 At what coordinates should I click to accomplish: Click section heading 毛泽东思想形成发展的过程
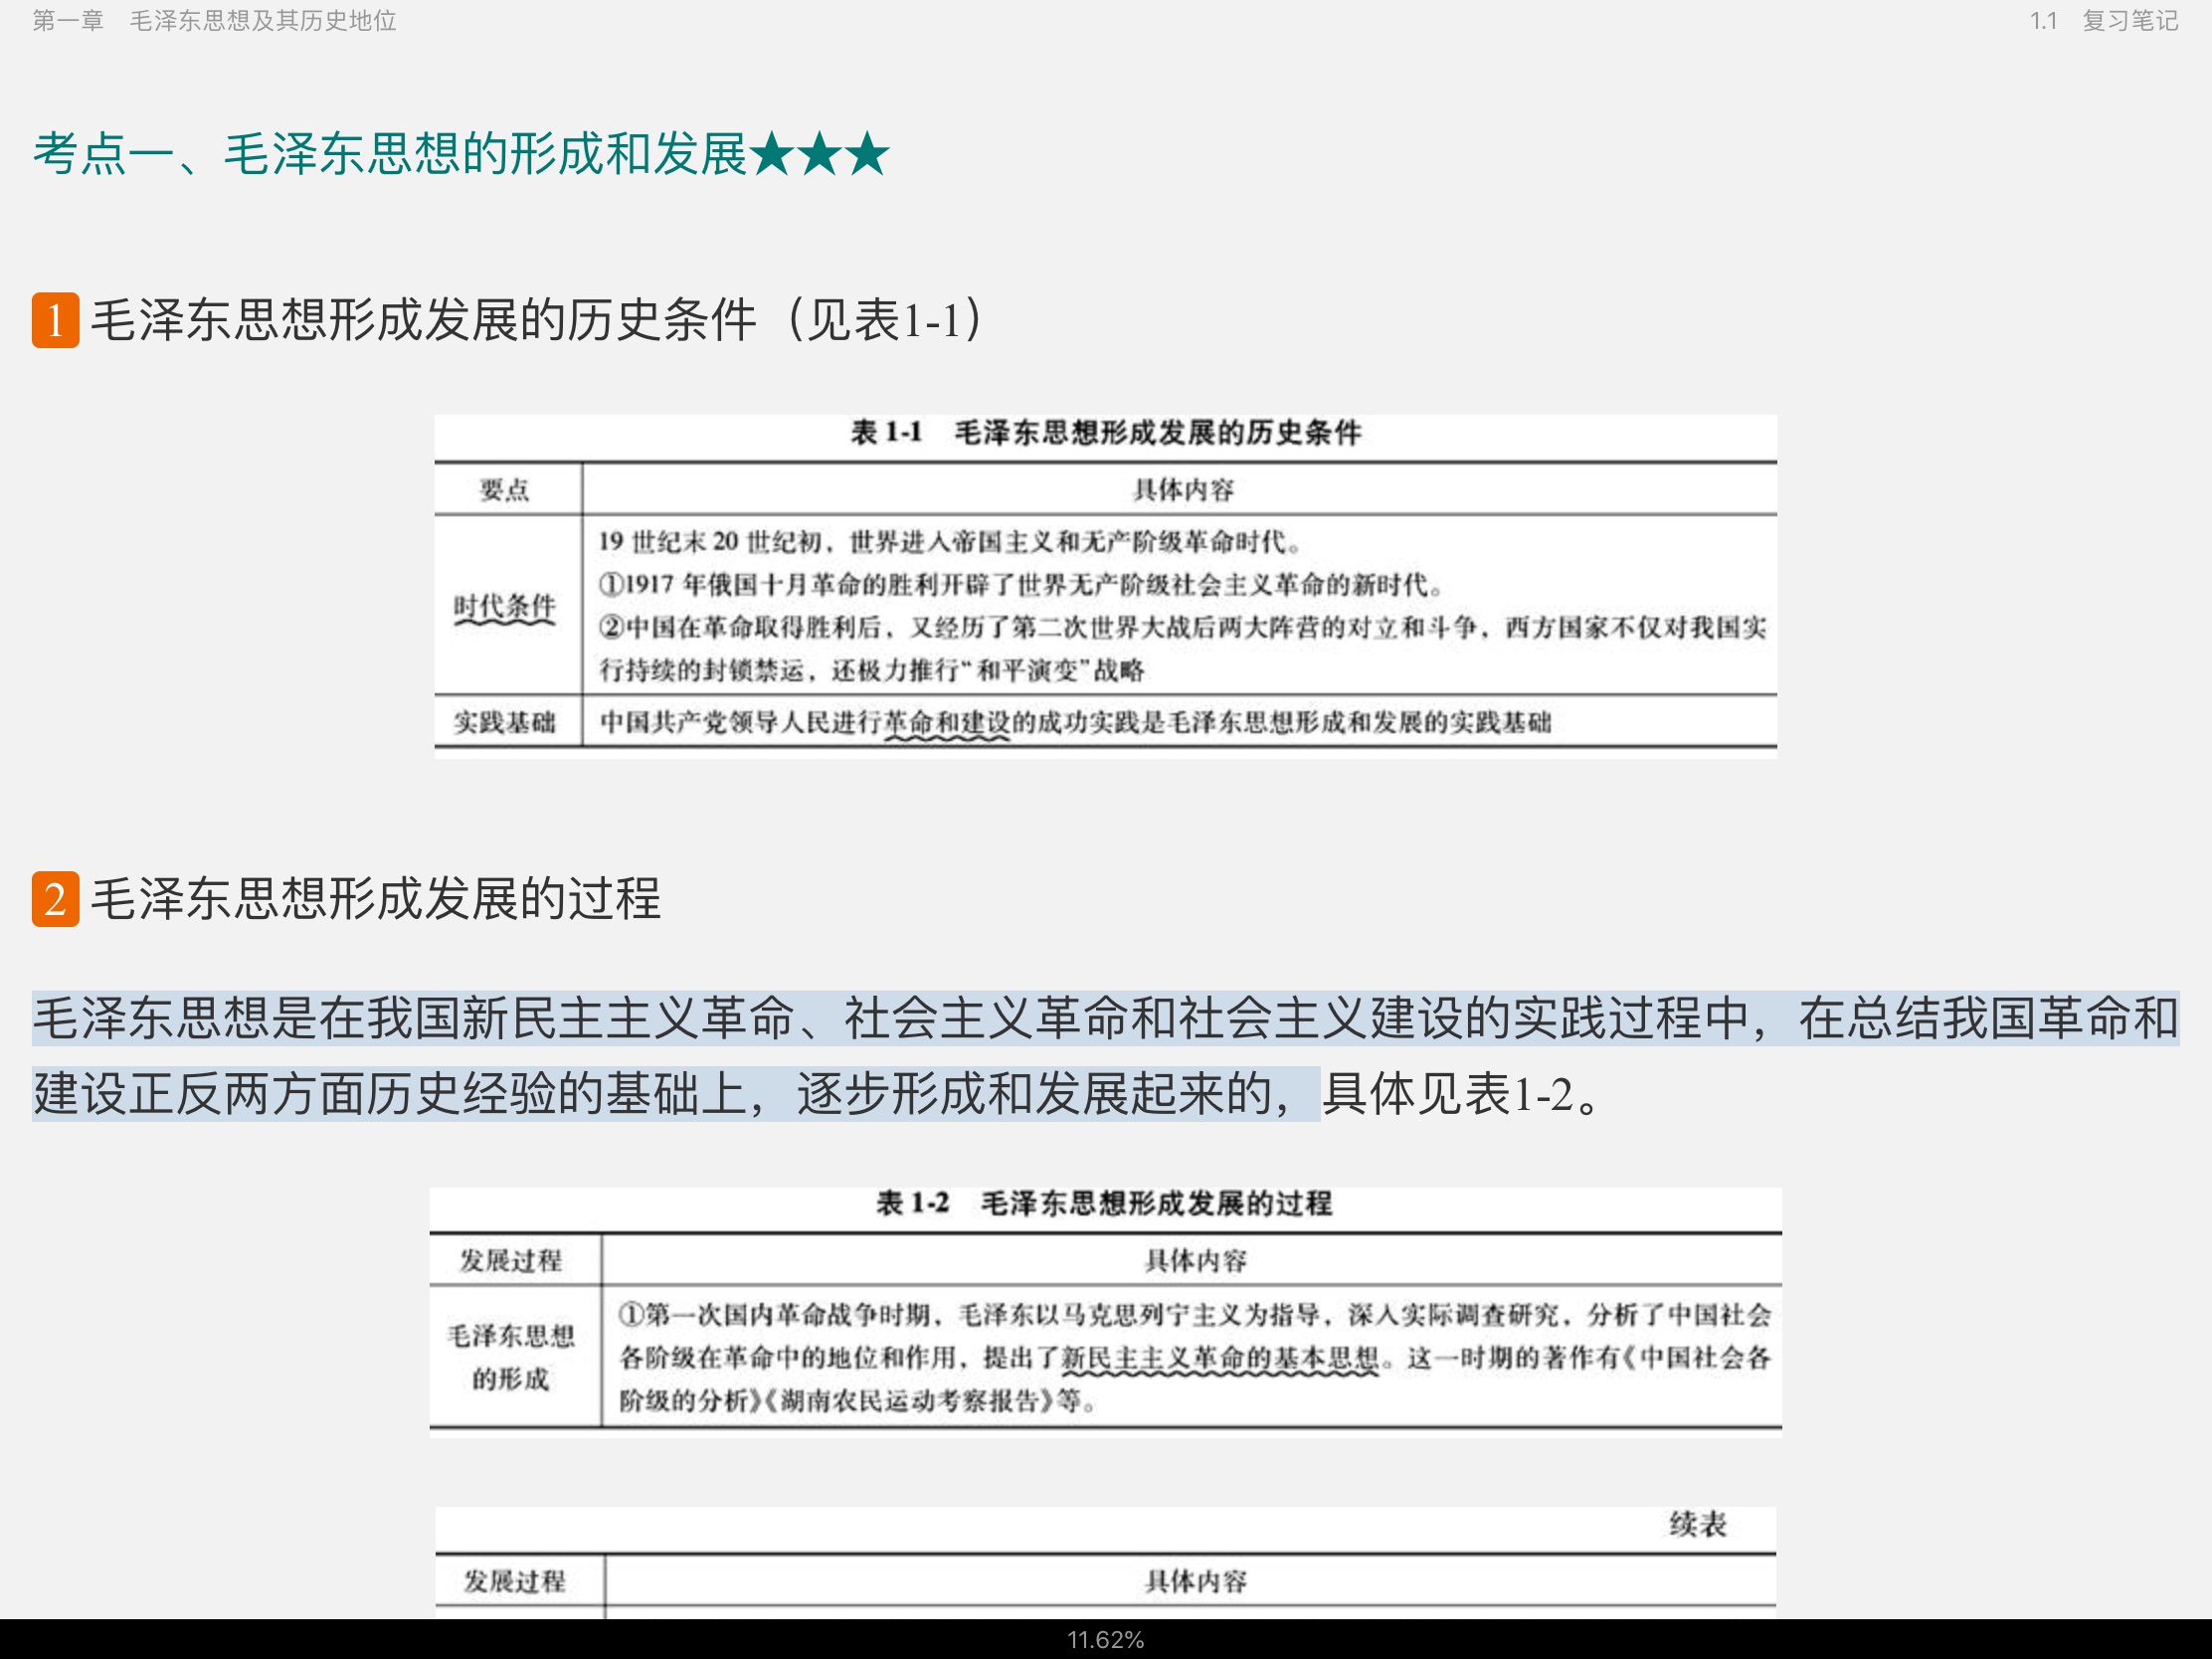[x=376, y=898]
